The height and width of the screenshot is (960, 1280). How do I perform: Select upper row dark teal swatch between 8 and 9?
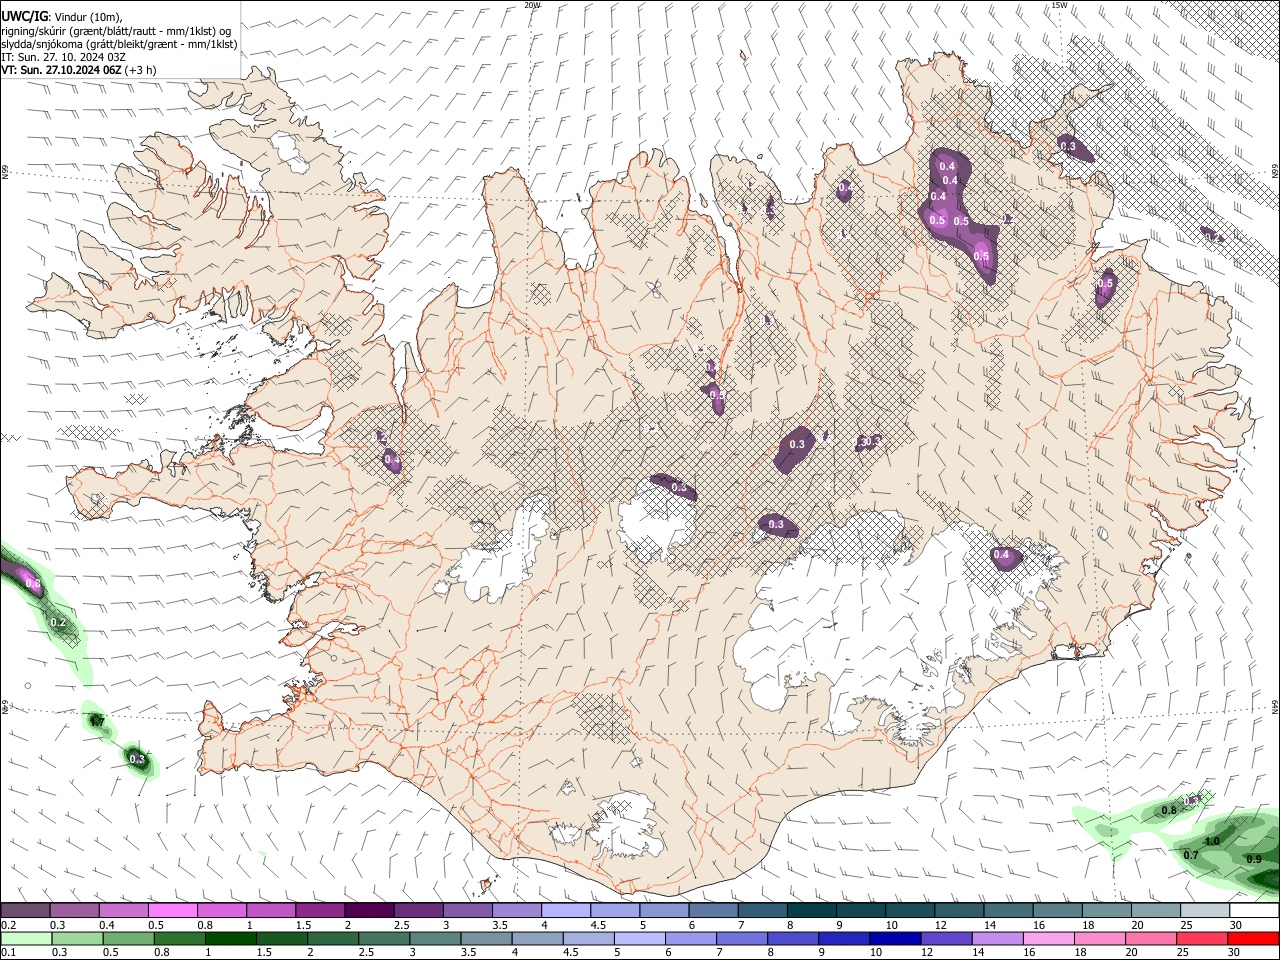click(x=811, y=912)
